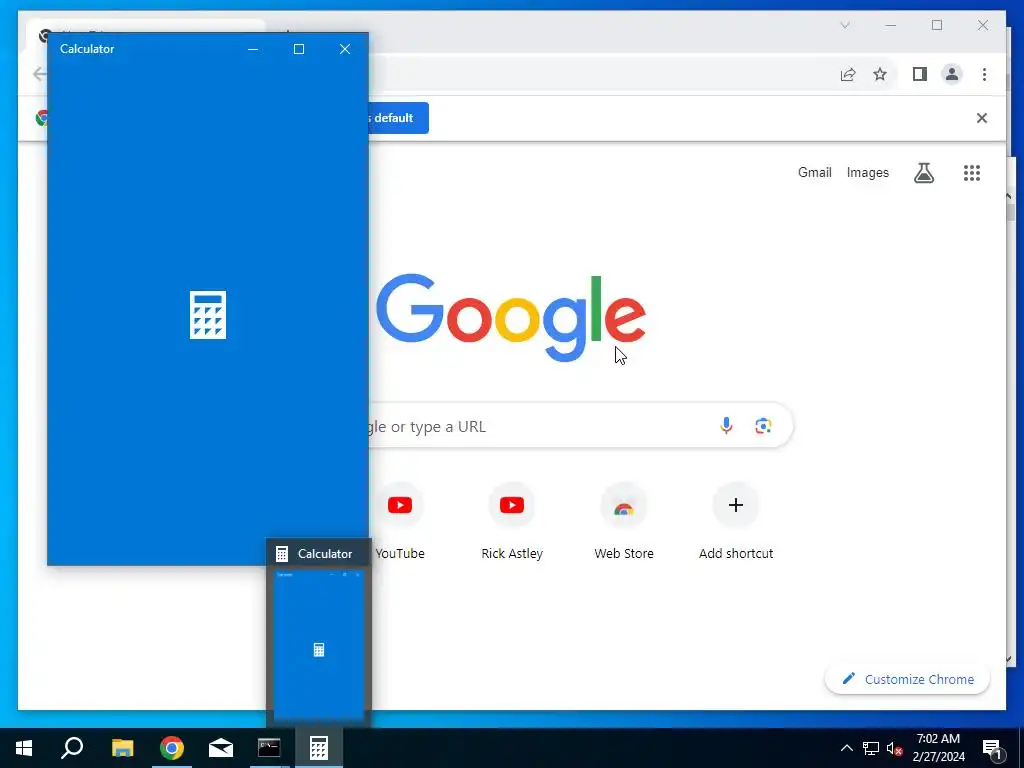Open File Explorer from the taskbar
Viewport: 1024px width, 768px height.
coord(122,748)
